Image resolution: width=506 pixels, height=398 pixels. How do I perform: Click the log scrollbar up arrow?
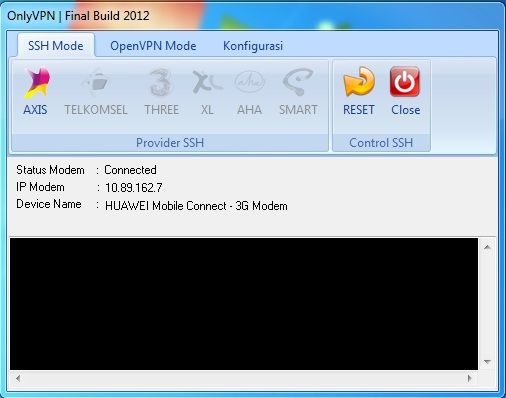click(487, 247)
